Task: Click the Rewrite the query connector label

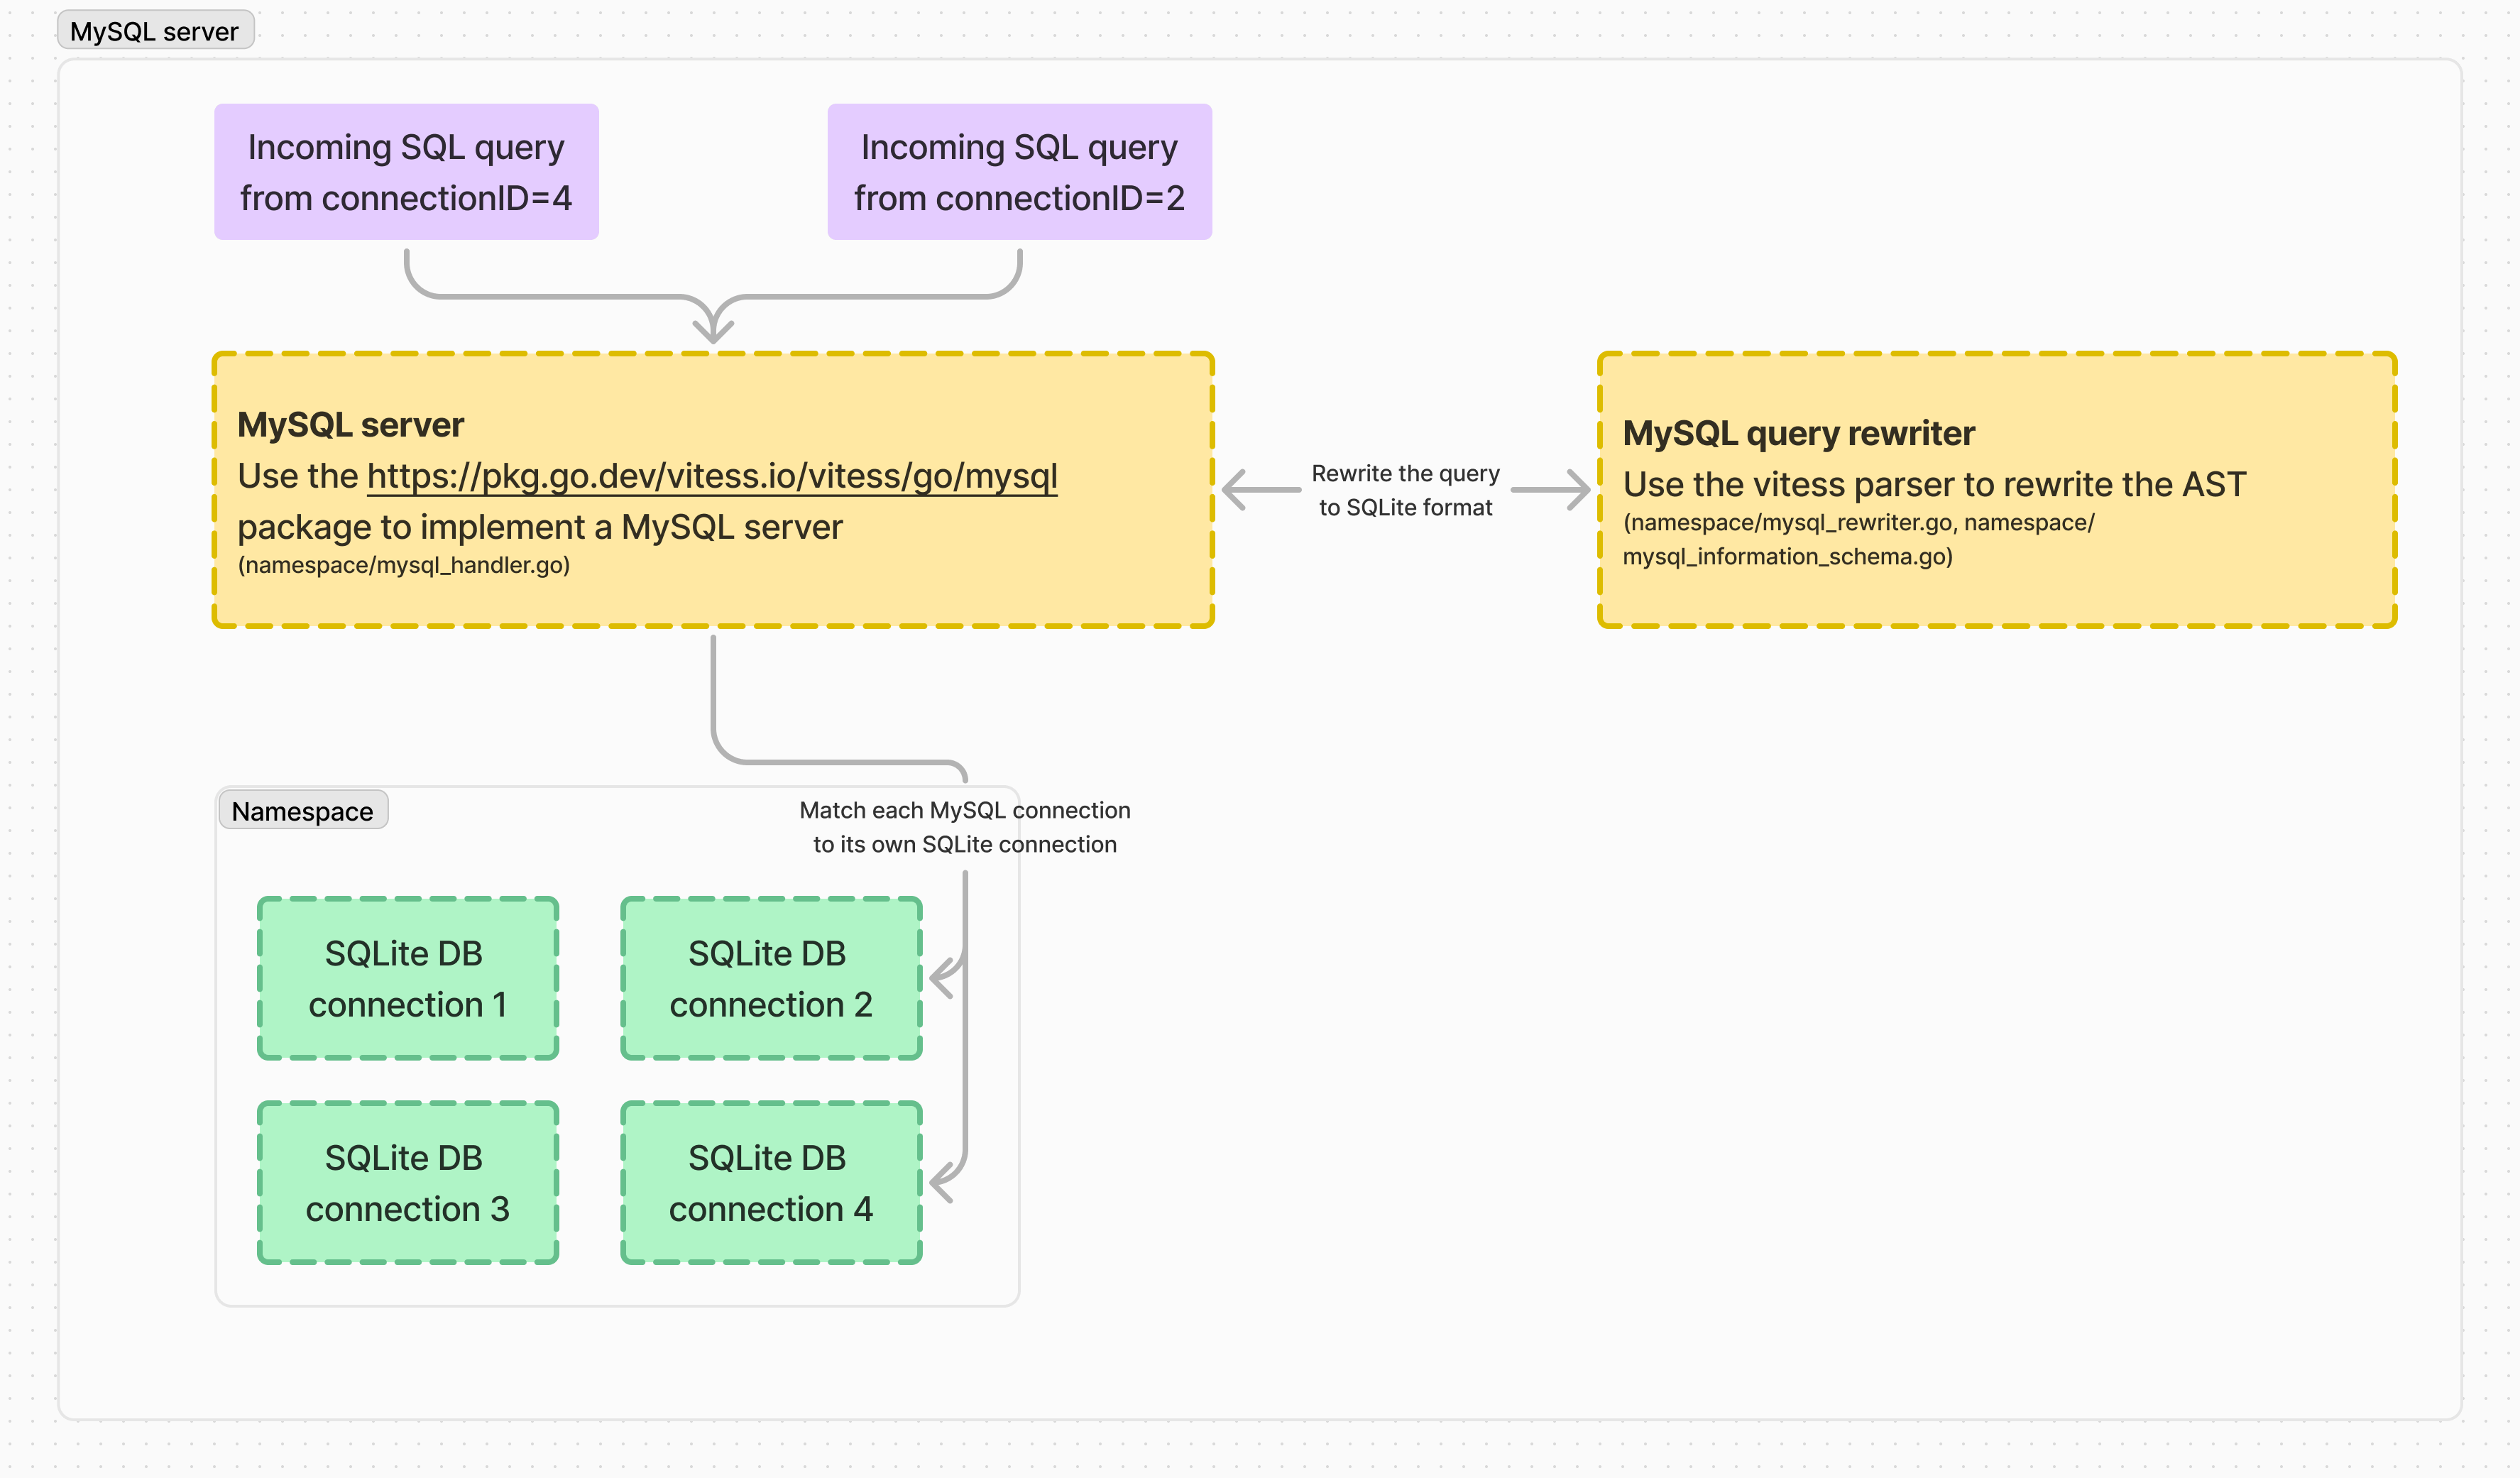Action: point(1405,490)
